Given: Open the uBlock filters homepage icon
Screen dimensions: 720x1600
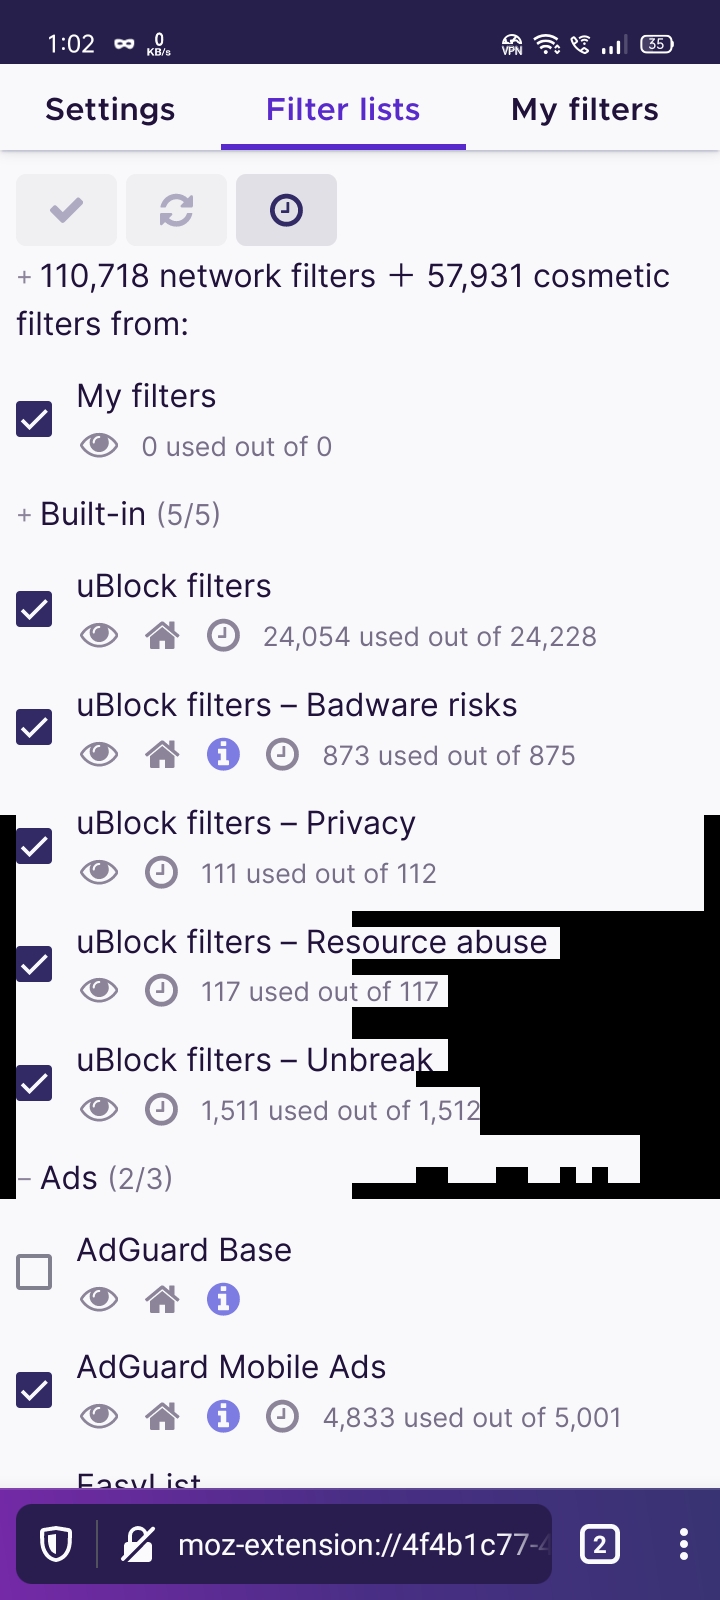Looking at the screenshot, I should pos(162,635).
